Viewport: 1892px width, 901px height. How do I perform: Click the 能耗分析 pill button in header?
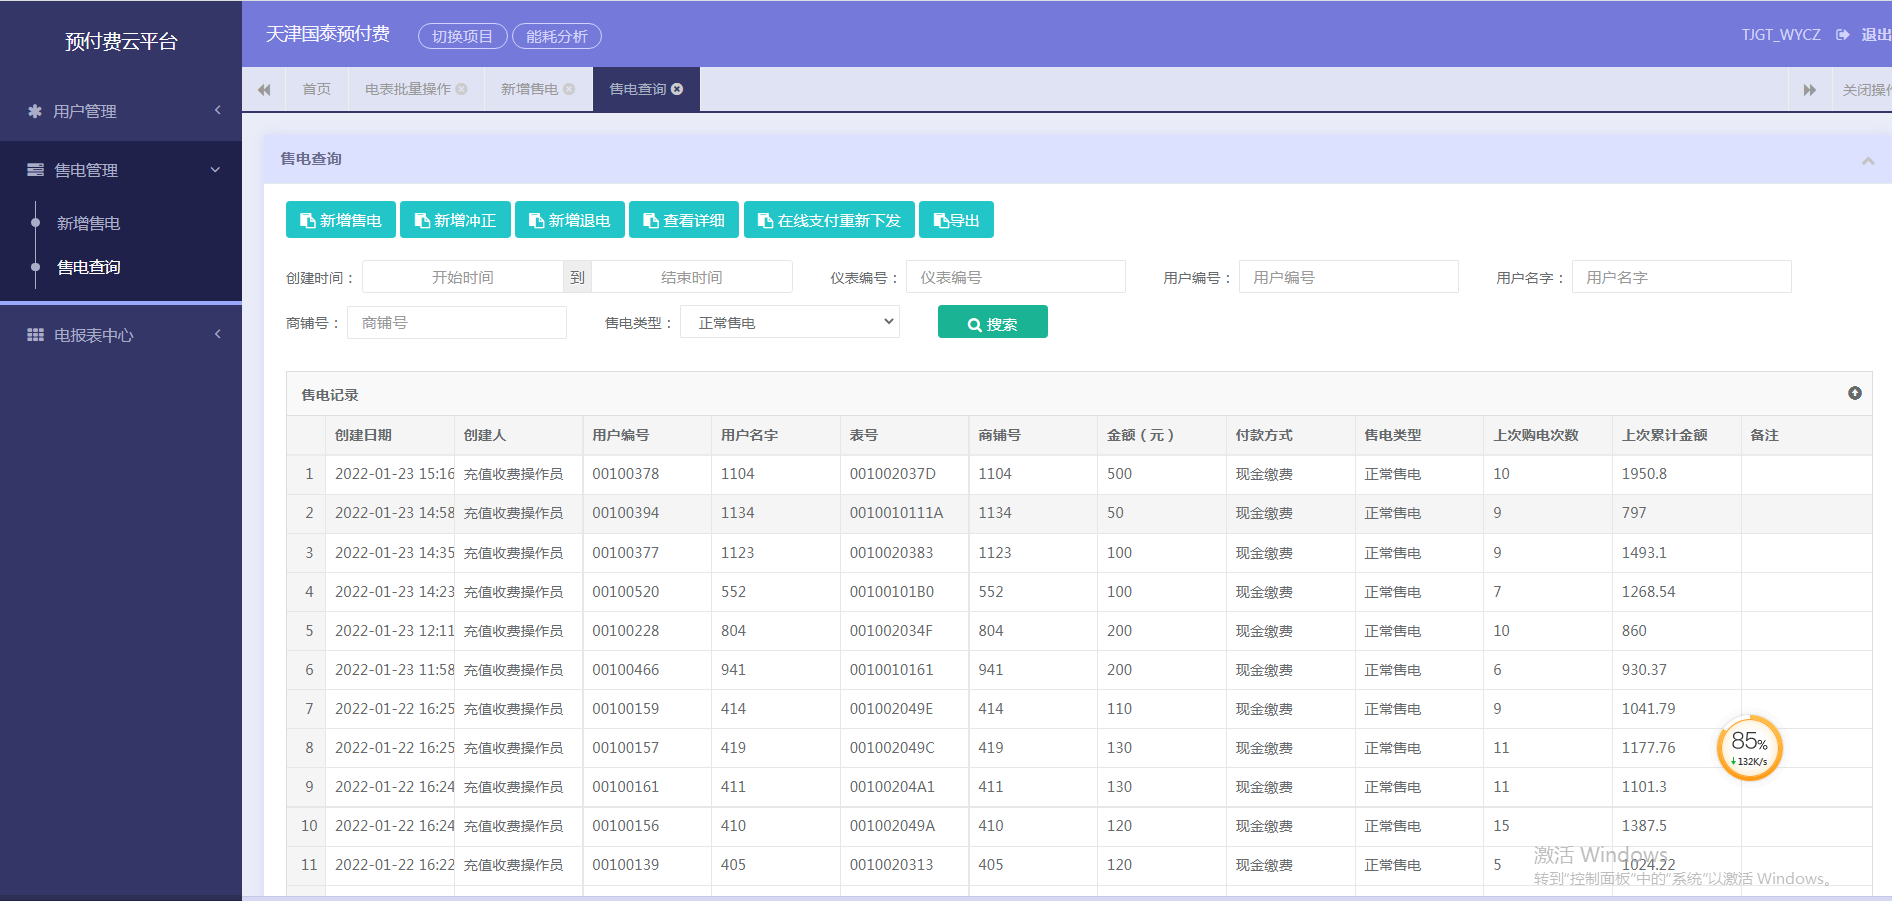pyautogui.click(x=557, y=36)
